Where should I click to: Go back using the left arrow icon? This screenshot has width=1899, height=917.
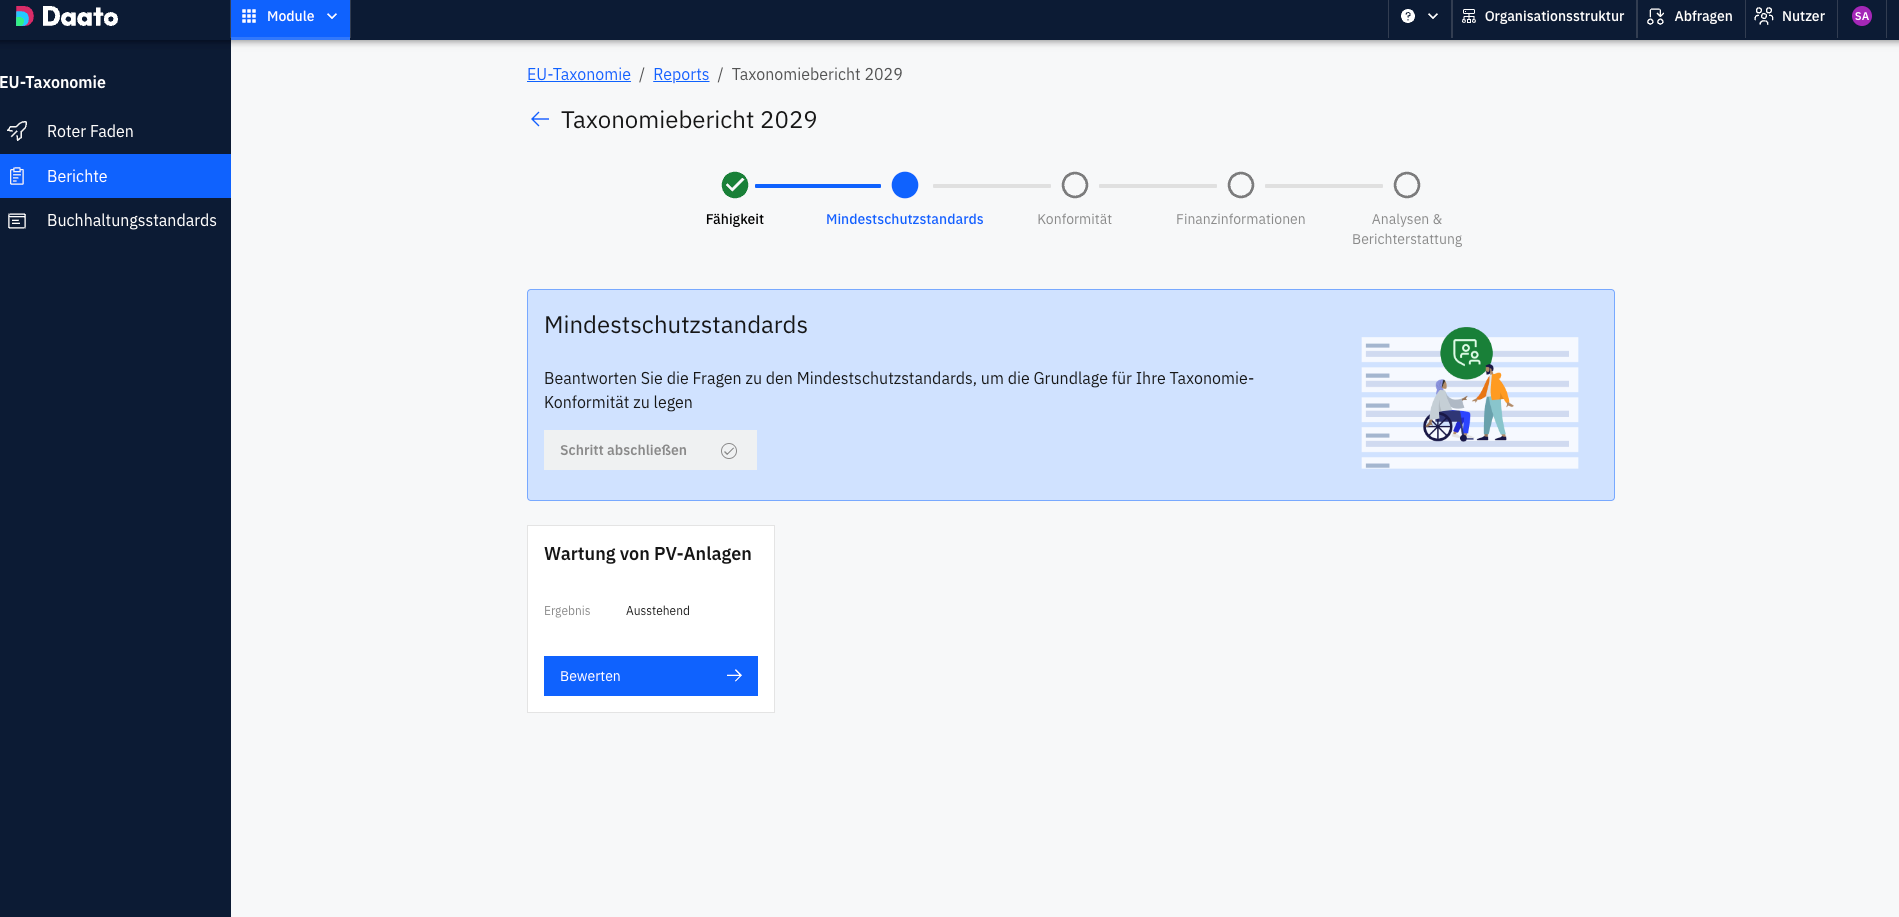[540, 120]
